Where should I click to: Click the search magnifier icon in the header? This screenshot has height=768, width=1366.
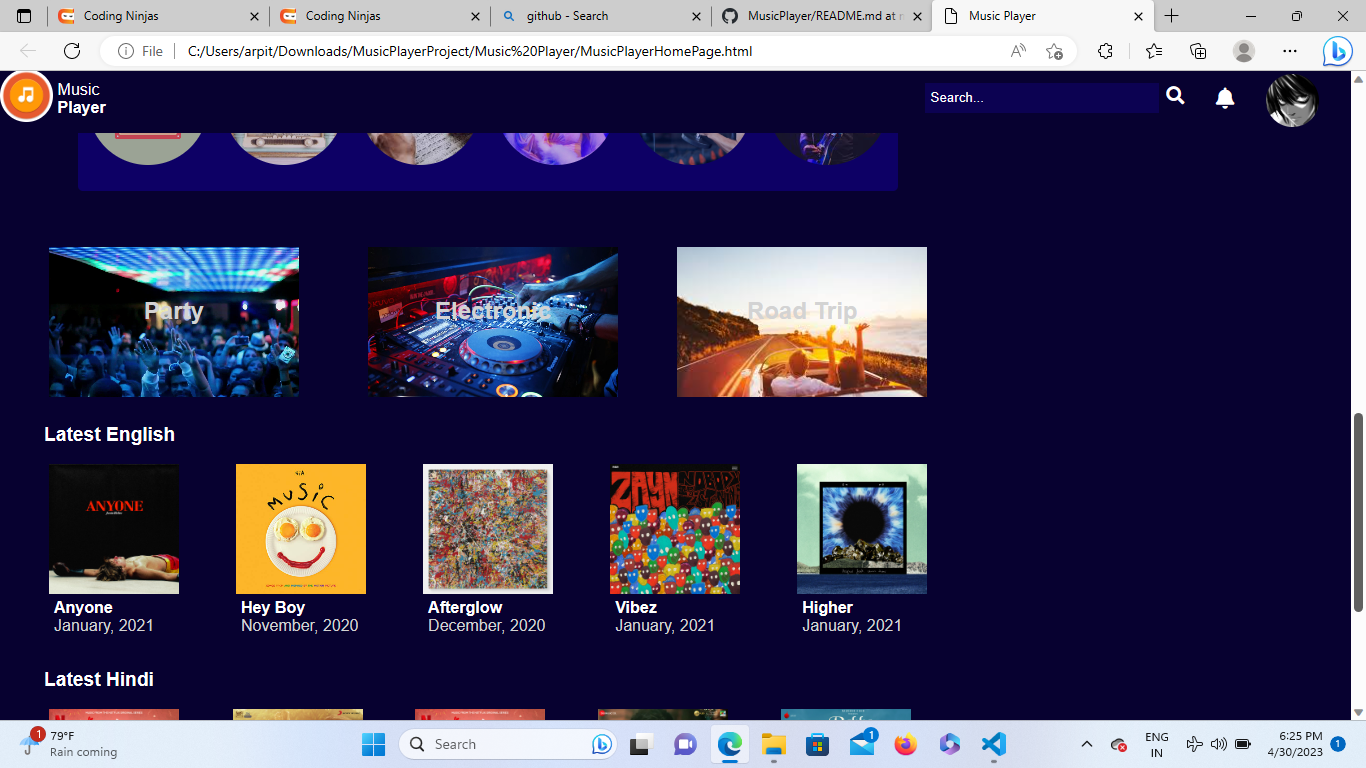pos(1175,96)
